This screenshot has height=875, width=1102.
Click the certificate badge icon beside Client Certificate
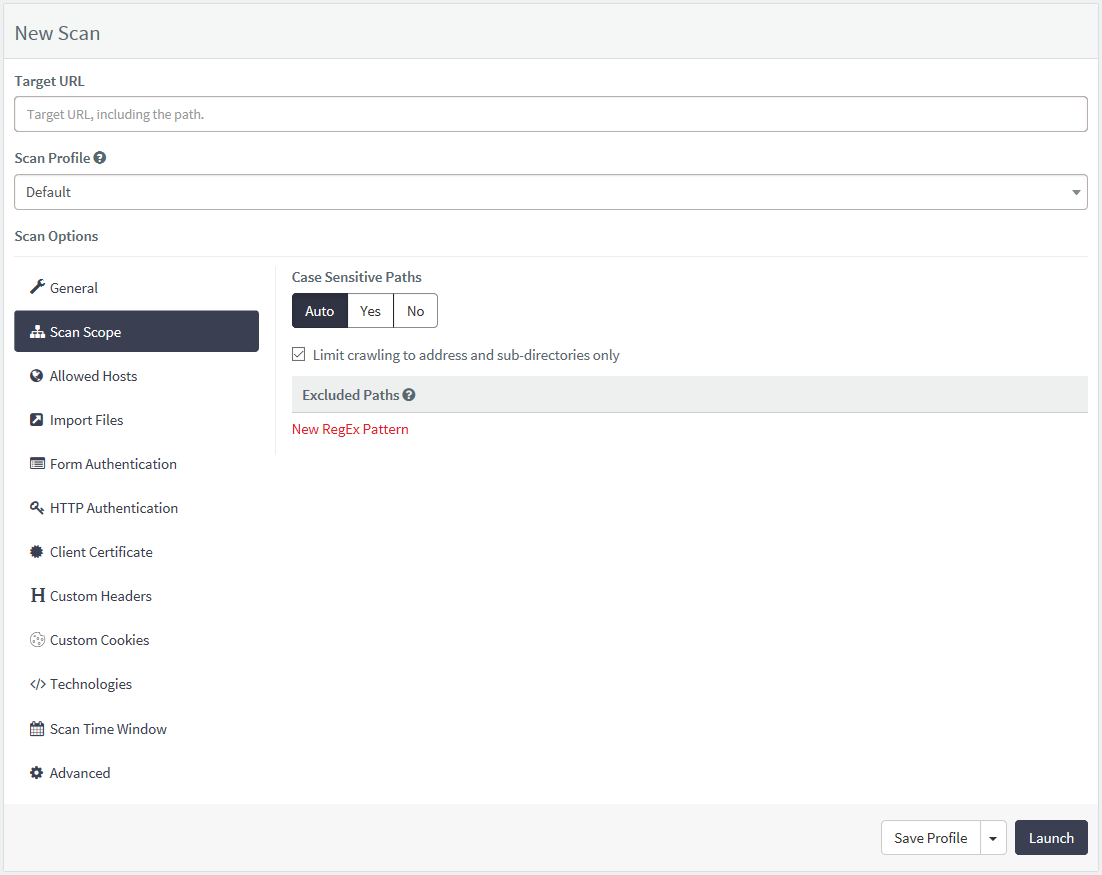coord(37,552)
